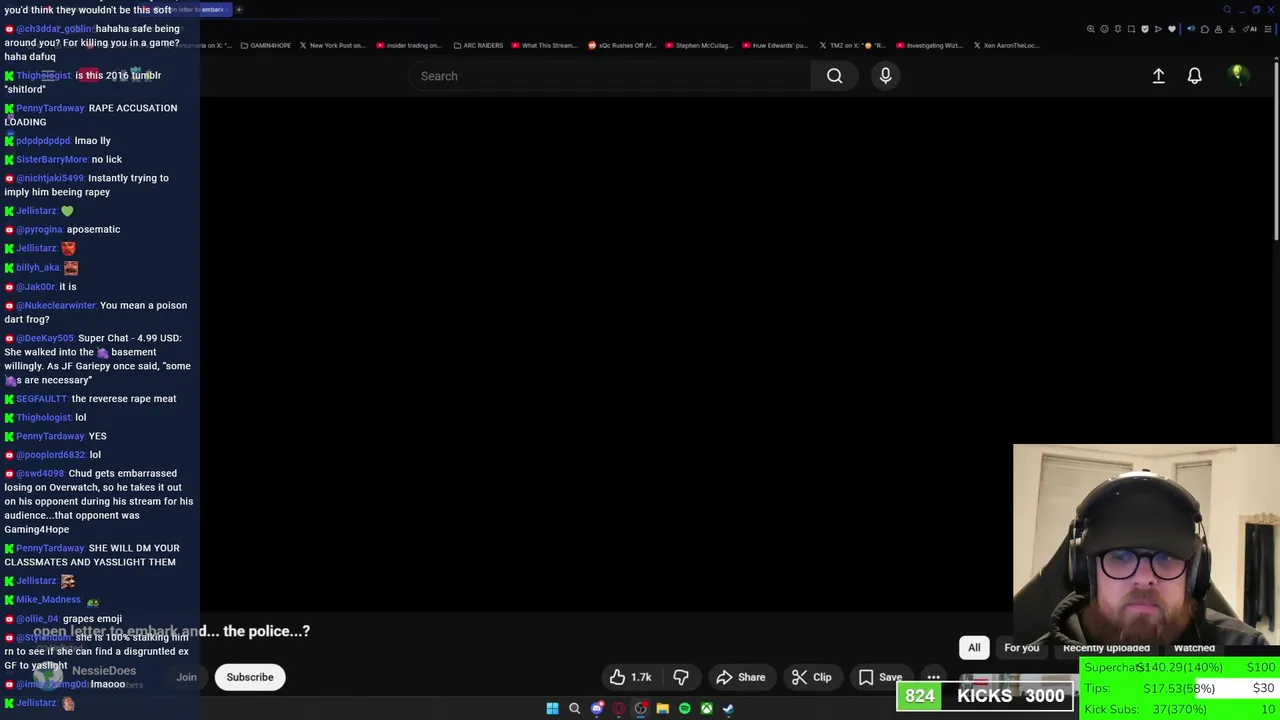Click the send/flow arrow toolbar icon

1158,29
